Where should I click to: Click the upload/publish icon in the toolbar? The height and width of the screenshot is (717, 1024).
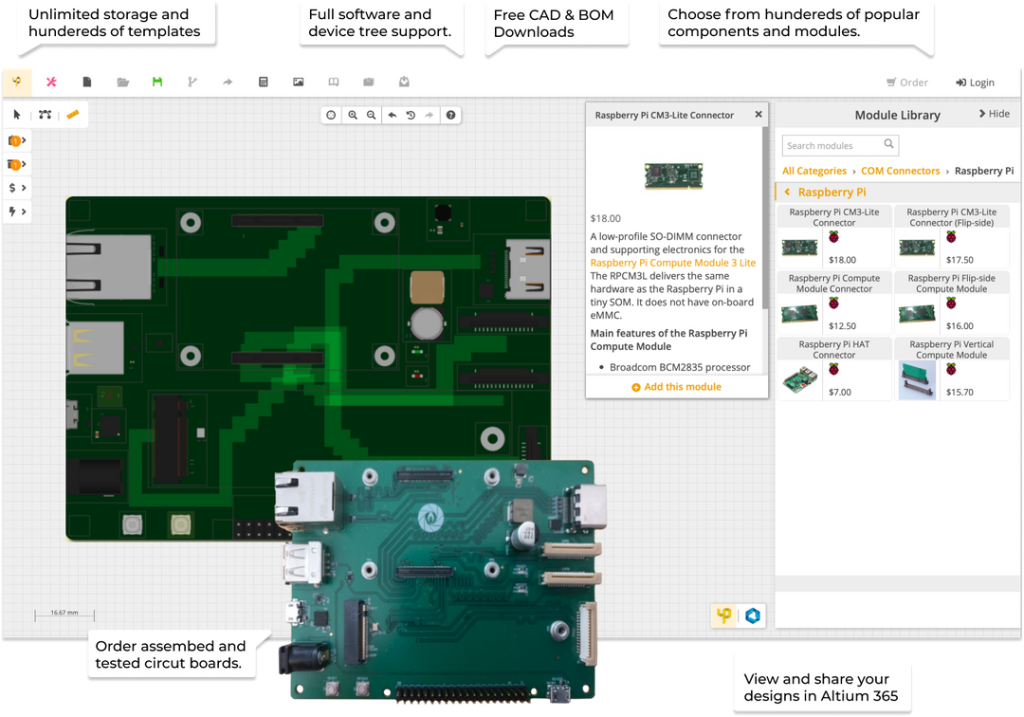coord(403,81)
